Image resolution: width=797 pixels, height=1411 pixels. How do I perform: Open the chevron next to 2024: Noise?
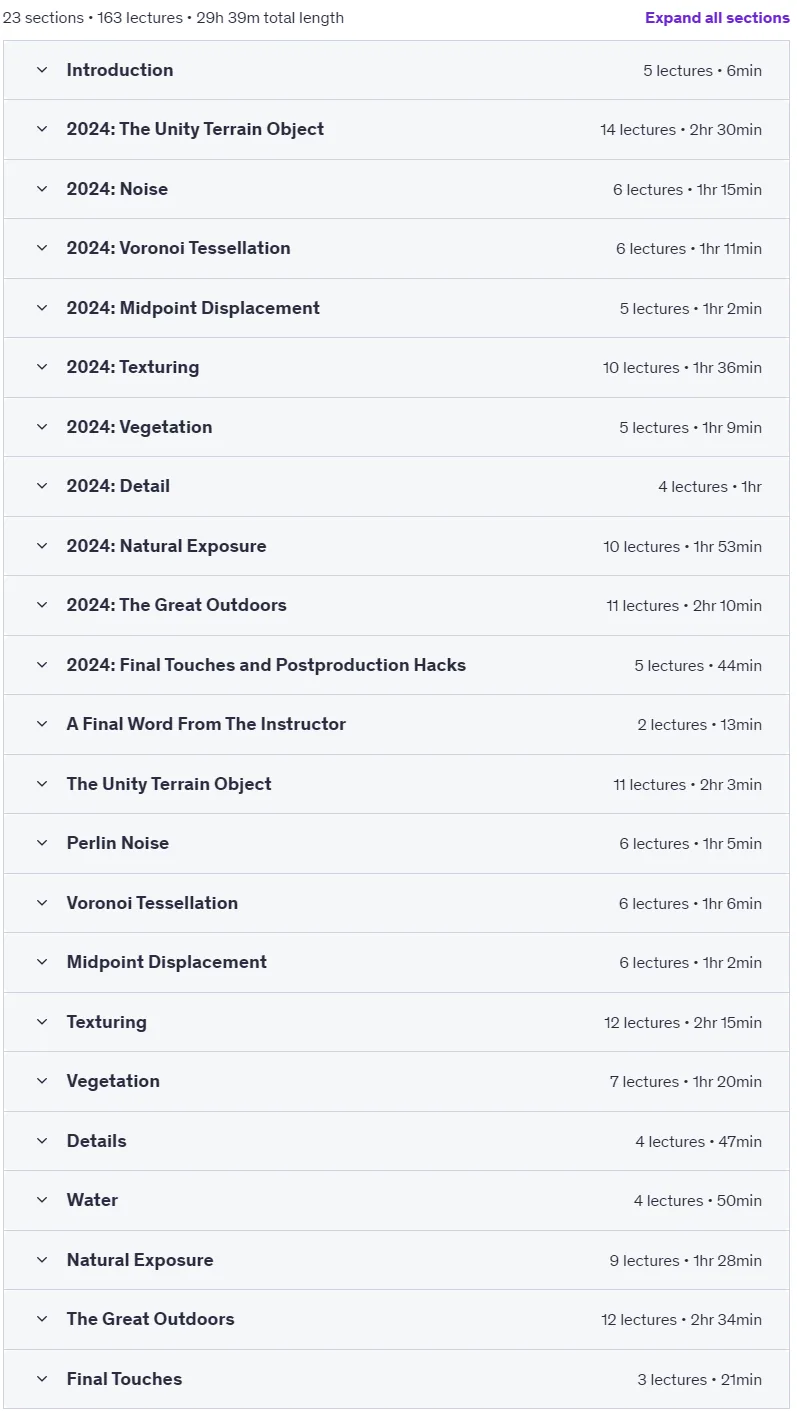click(x=42, y=189)
